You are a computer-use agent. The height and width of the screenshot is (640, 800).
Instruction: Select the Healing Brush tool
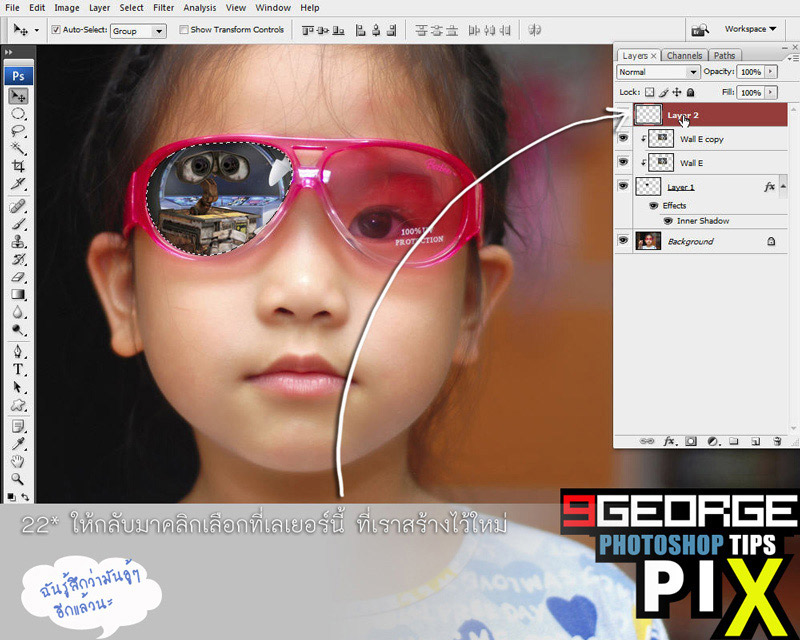(x=18, y=206)
